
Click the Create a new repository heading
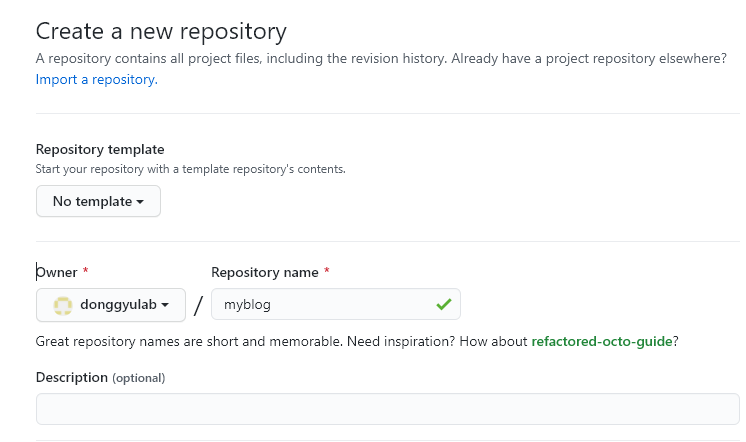coord(161,31)
